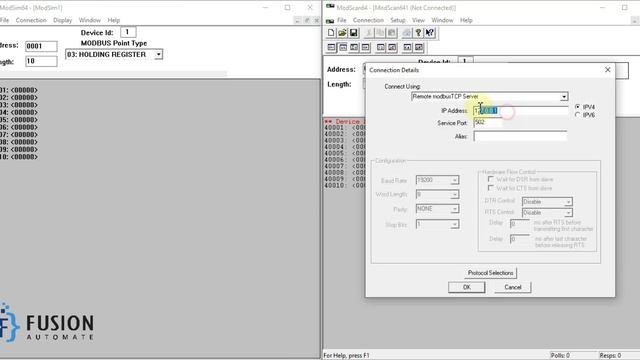
Task: Toggle Wait for DSR from slave checkbox
Action: (x=490, y=179)
